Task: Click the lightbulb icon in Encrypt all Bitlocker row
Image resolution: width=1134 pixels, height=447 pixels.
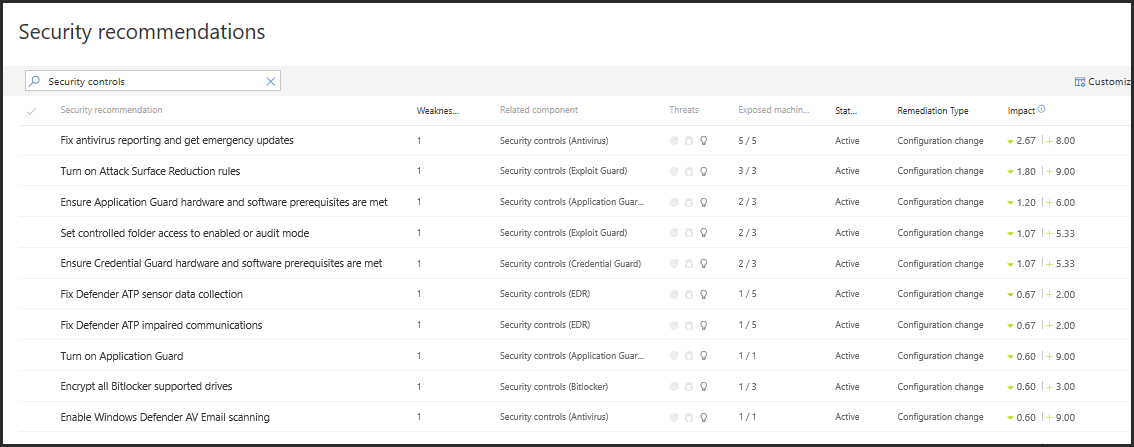Action: click(704, 387)
